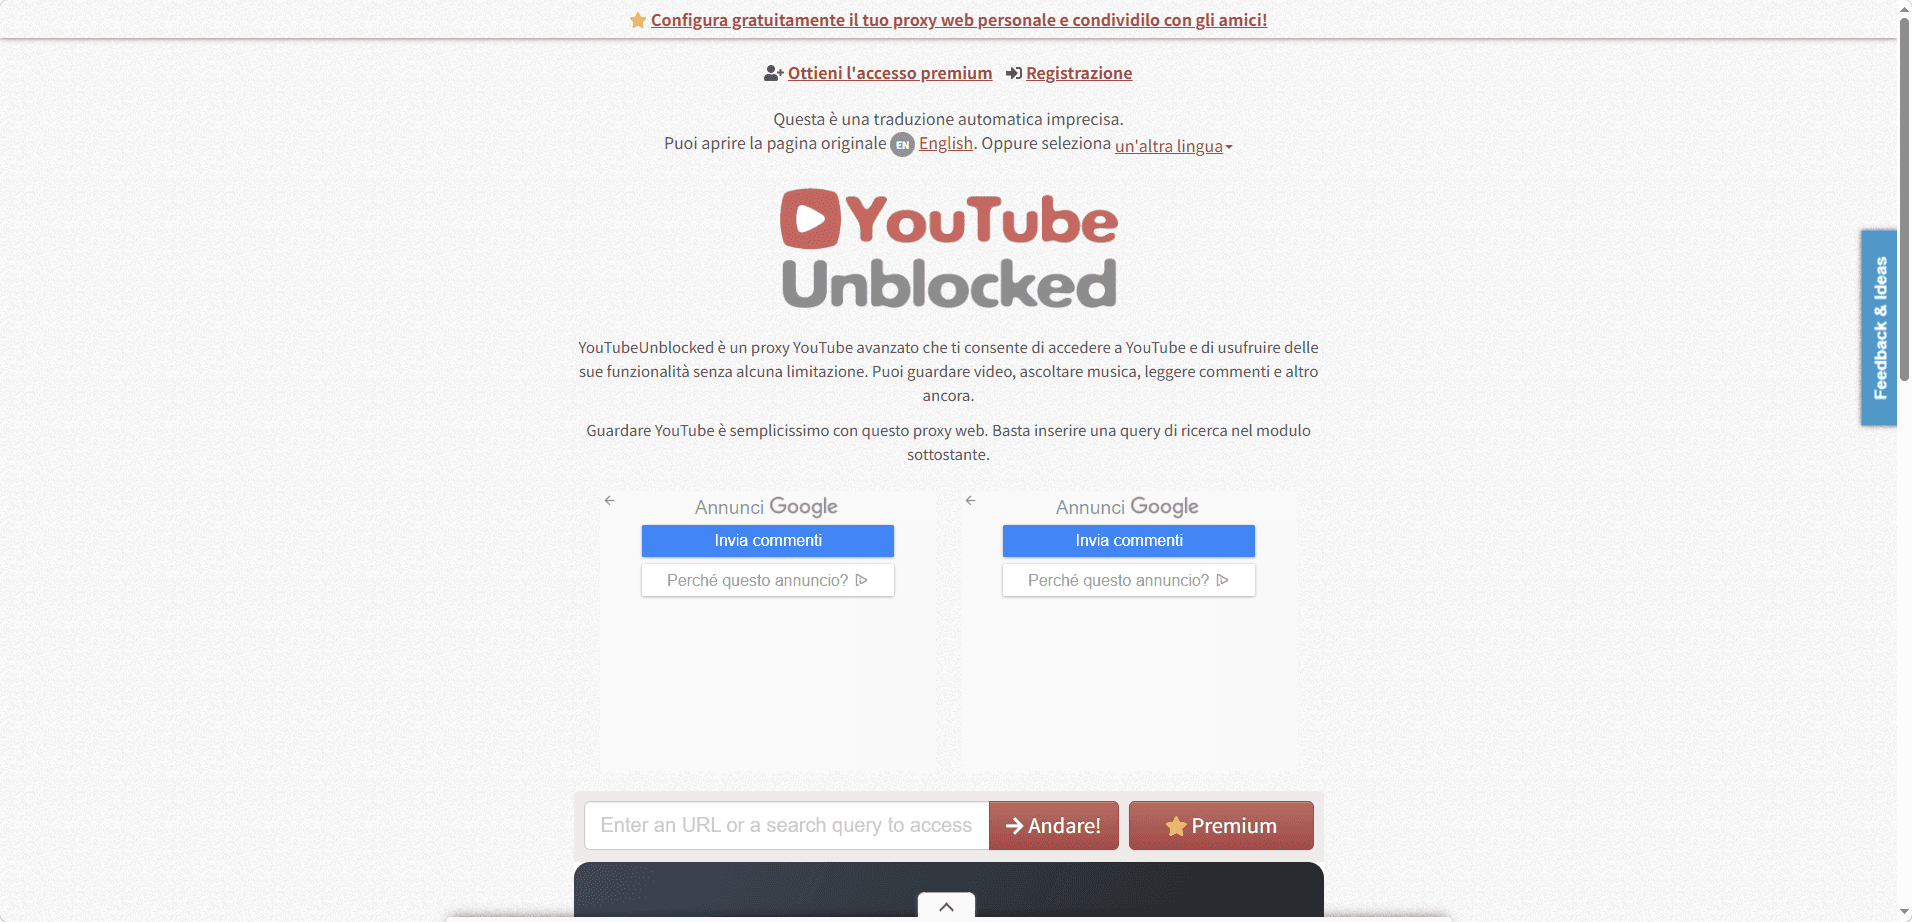
Task: Open "Ottieni l'accesso premium" link
Action: [890, 73]
